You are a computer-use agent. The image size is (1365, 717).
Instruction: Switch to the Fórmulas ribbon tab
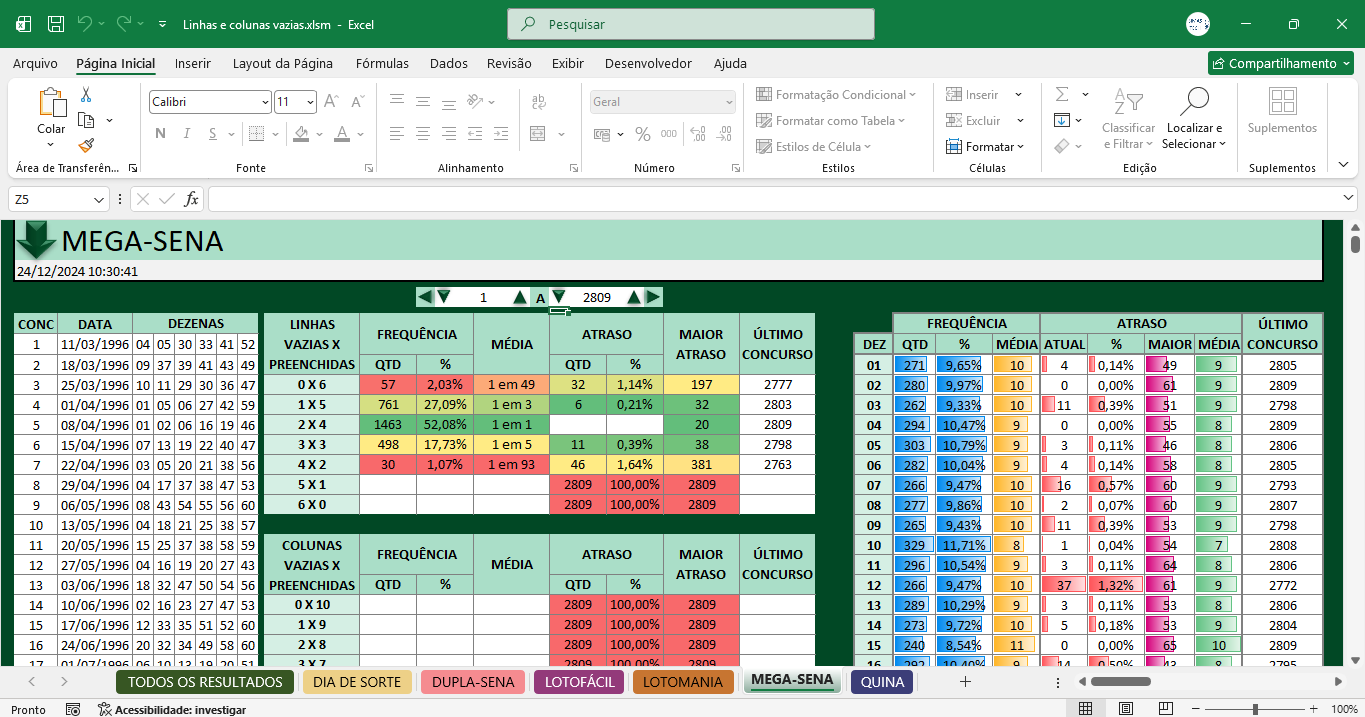pyautogui.click(x=382, y=63)
